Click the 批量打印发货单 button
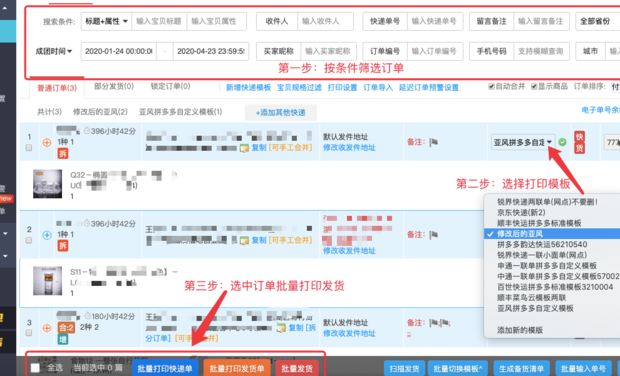620x376 pixels. click(237, 368)
